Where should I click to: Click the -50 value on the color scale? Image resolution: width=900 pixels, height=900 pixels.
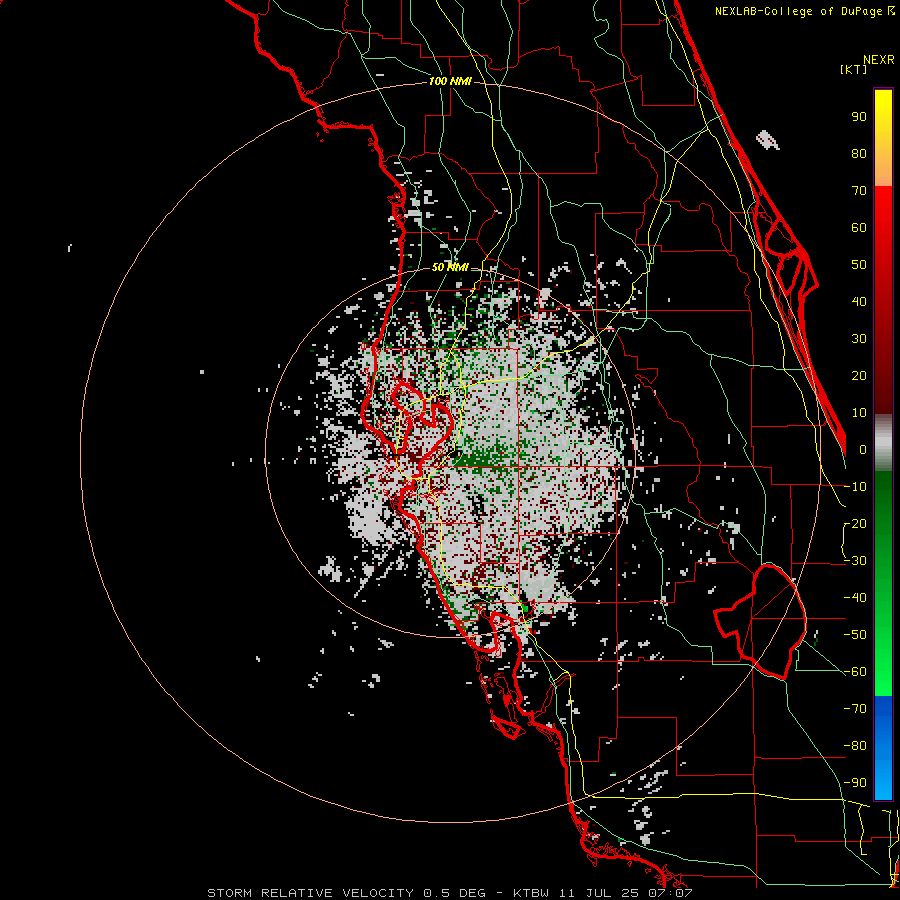(855, 635)
